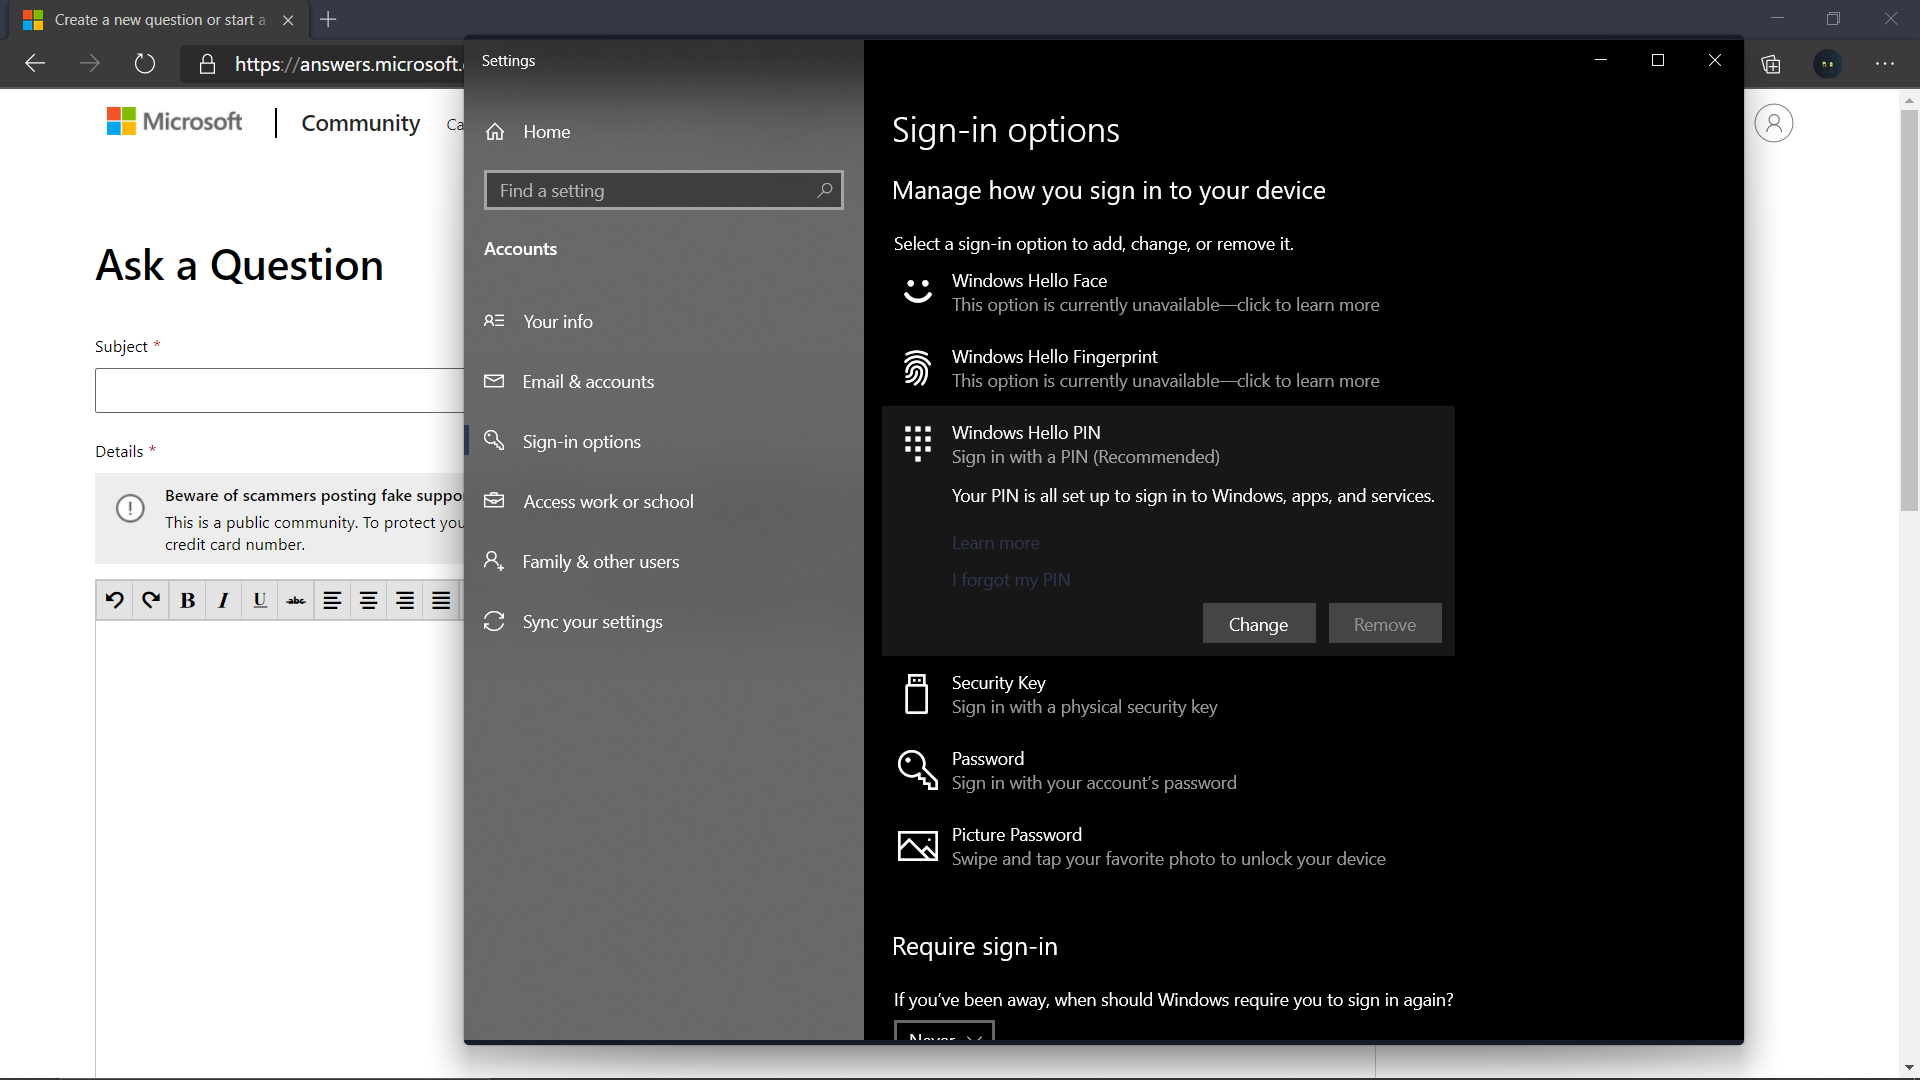Close the Create a new question tab
This screenshot has height=1080, width=1920.
[x=288, y=20]
